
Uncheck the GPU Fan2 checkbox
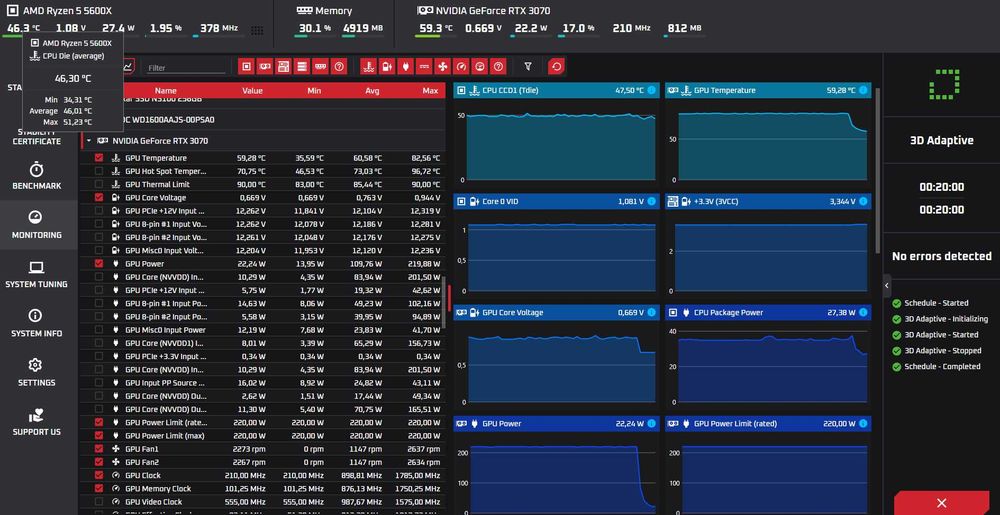click(99, 462)
